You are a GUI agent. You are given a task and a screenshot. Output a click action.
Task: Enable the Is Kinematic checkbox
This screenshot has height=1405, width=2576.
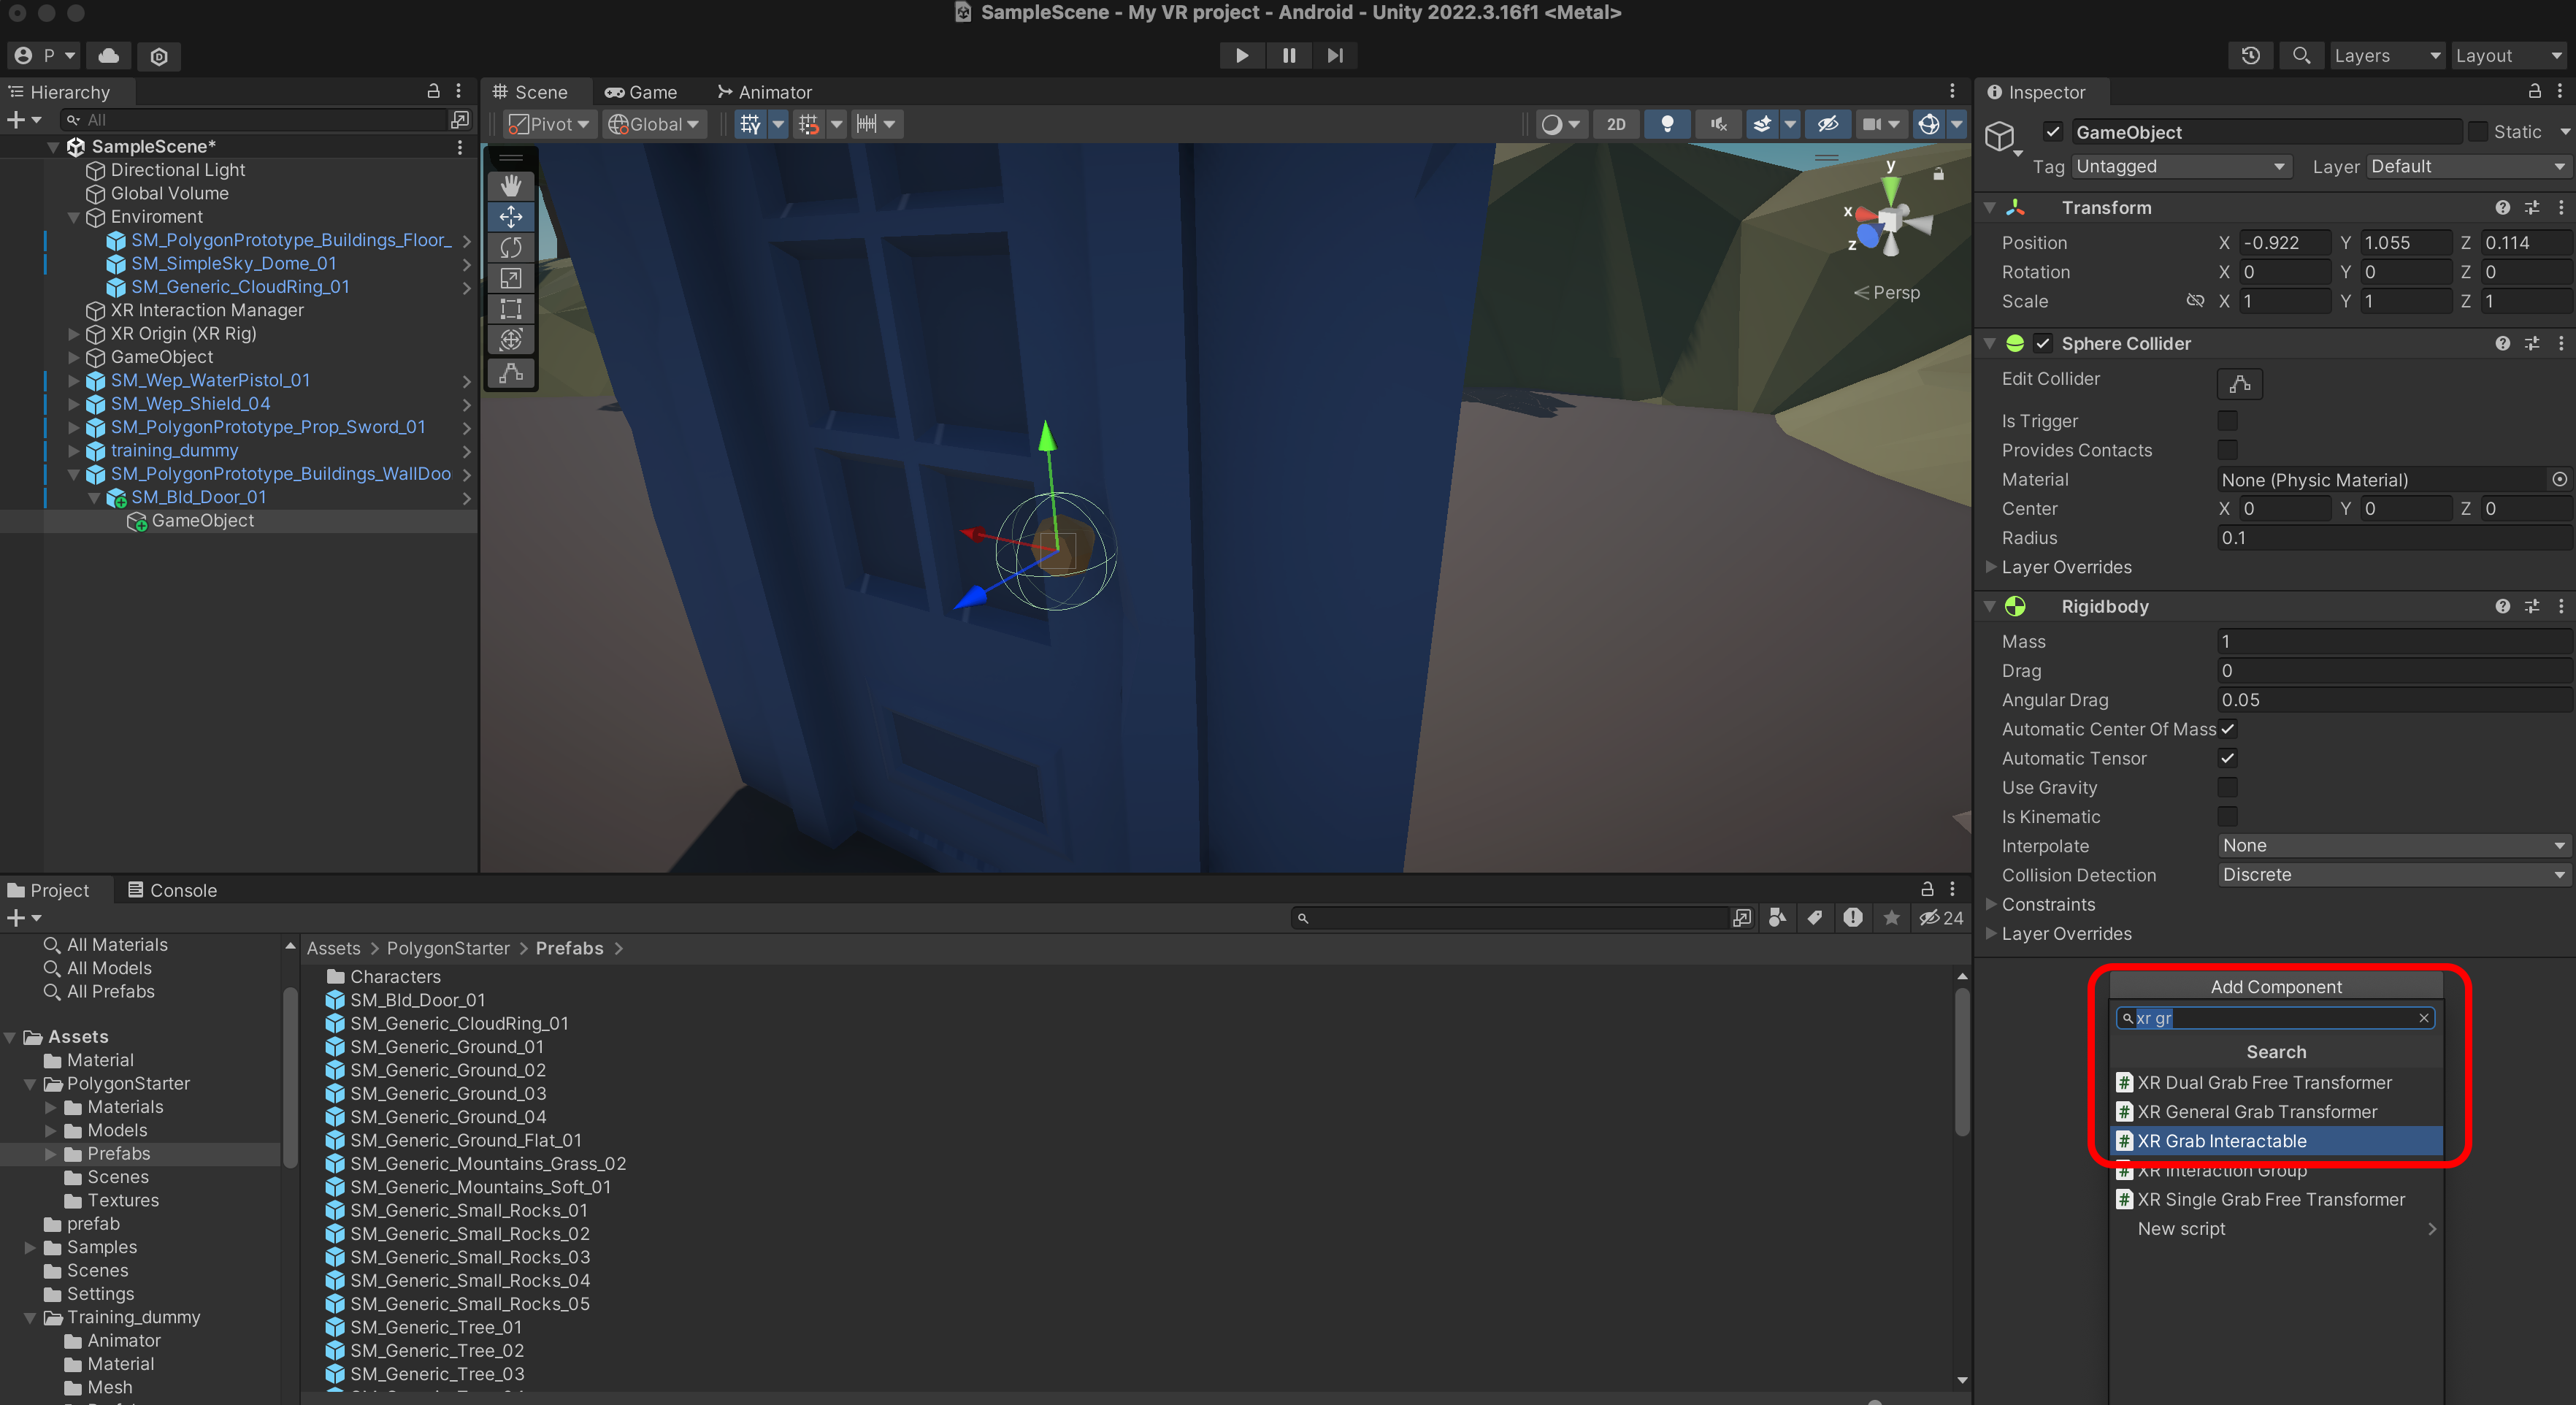point(2228,817)
